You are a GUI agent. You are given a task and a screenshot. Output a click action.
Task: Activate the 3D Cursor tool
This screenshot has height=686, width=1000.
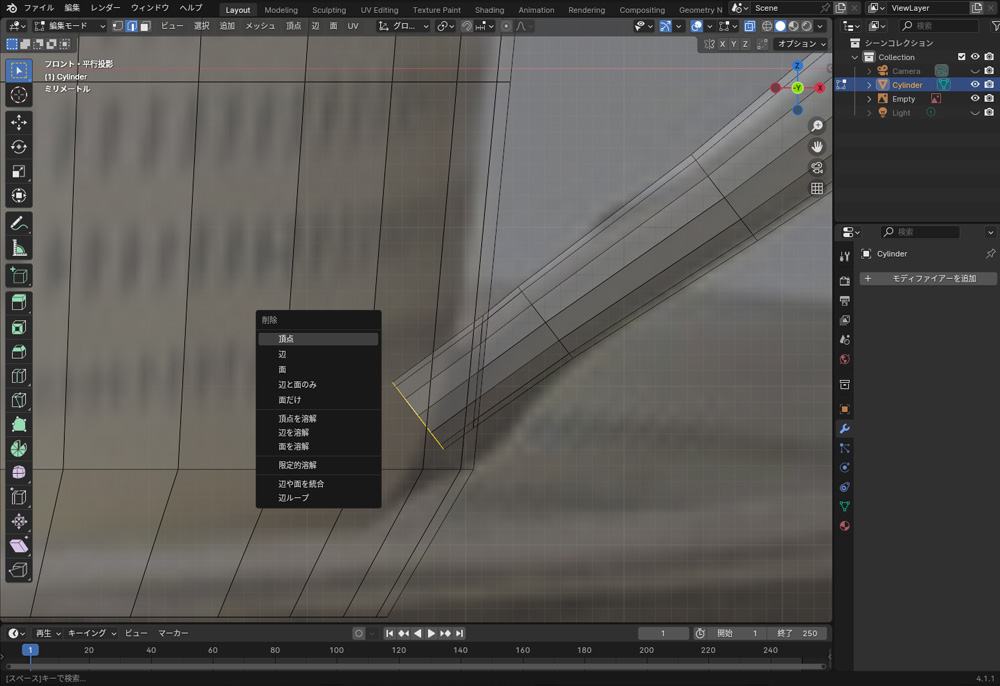pos(19,95)
